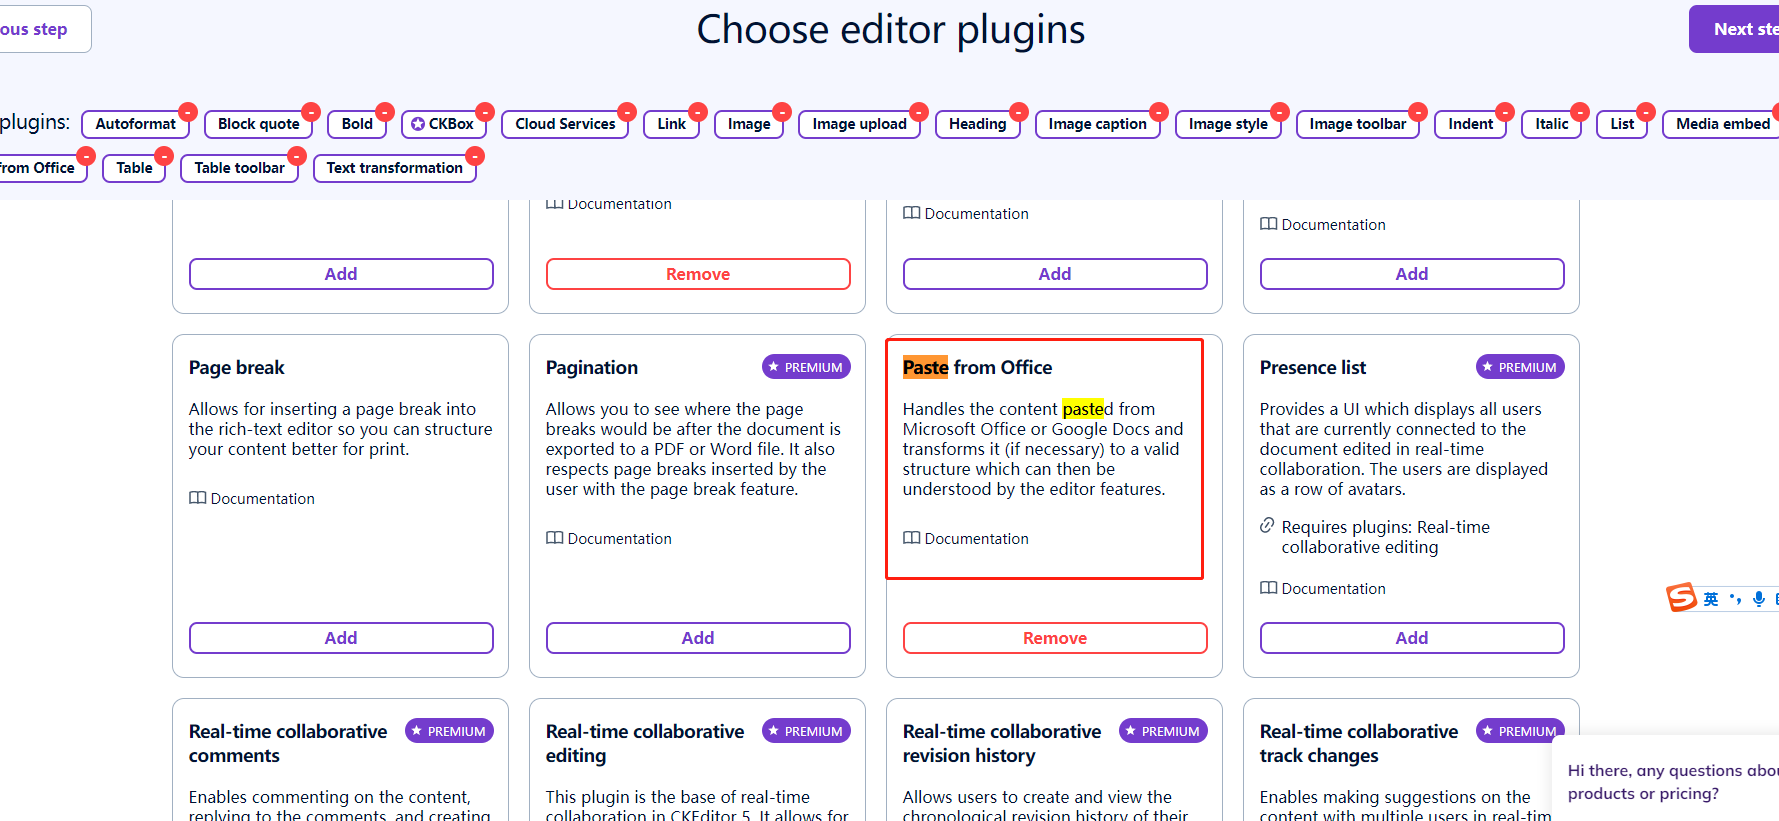
Task: Remove Text transformation via its minus badge
Action: coord(475,156)
